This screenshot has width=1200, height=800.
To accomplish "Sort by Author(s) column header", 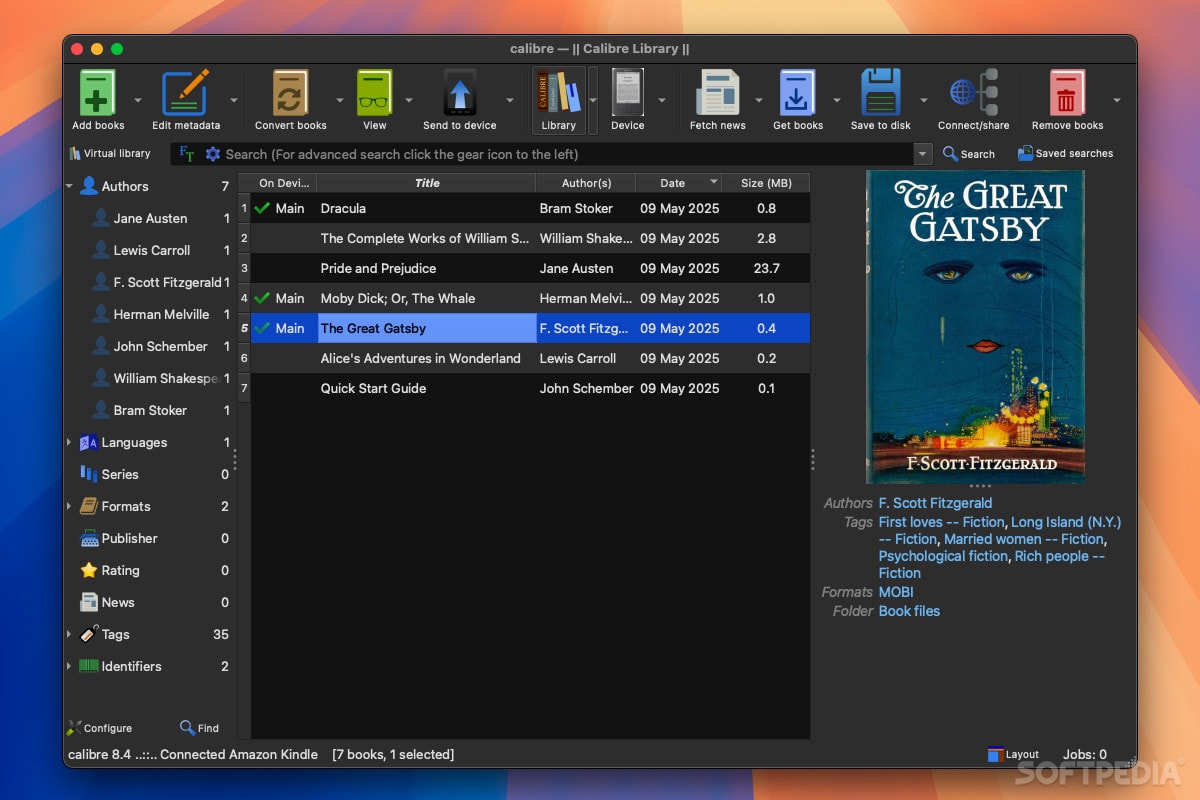I will point(586,183).
